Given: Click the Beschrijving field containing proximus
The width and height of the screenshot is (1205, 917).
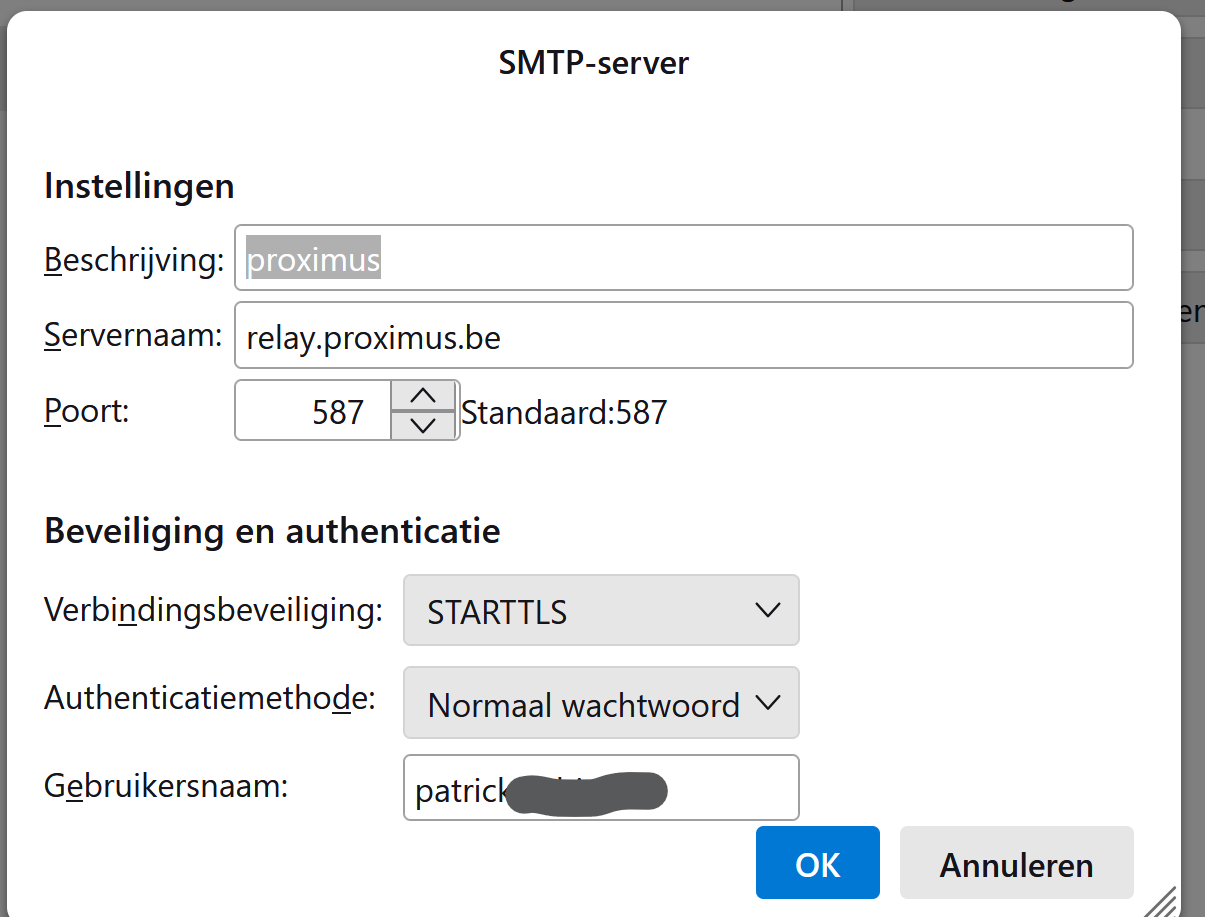Looking at the screenshot, I should point(683,258).
